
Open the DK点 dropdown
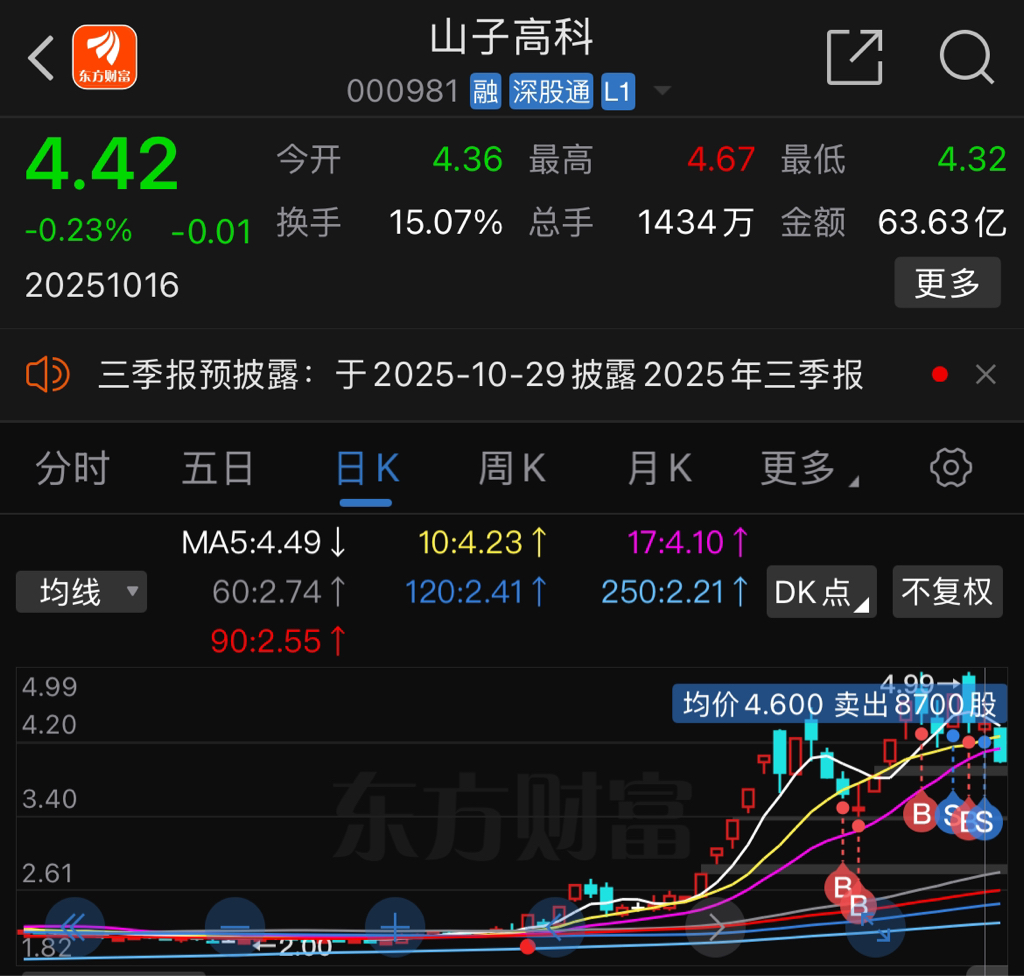tap(821, 592)
